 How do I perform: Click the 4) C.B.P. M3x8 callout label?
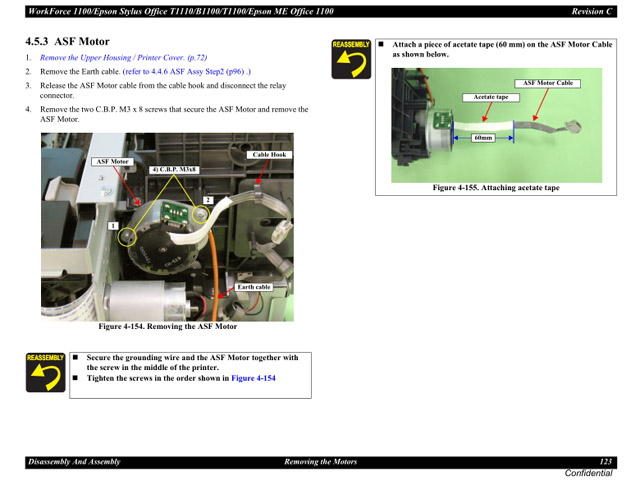pos(175,170)
